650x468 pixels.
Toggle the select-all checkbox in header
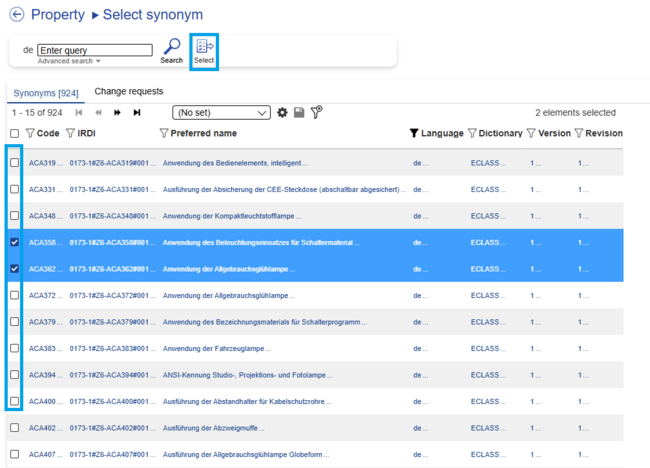(x=14, y=133)
